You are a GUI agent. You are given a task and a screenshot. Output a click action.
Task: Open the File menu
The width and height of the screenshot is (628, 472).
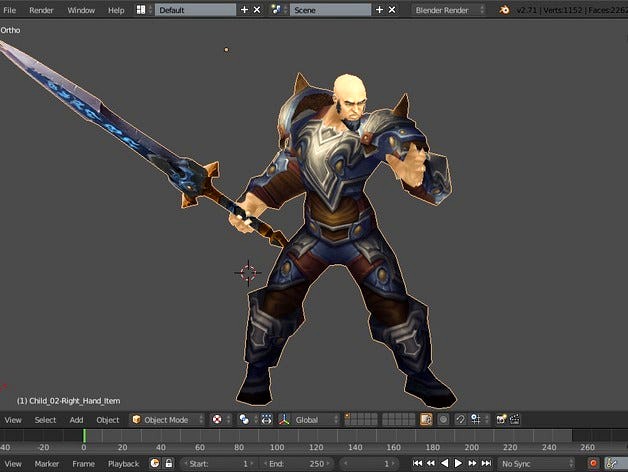click(10, 9)
